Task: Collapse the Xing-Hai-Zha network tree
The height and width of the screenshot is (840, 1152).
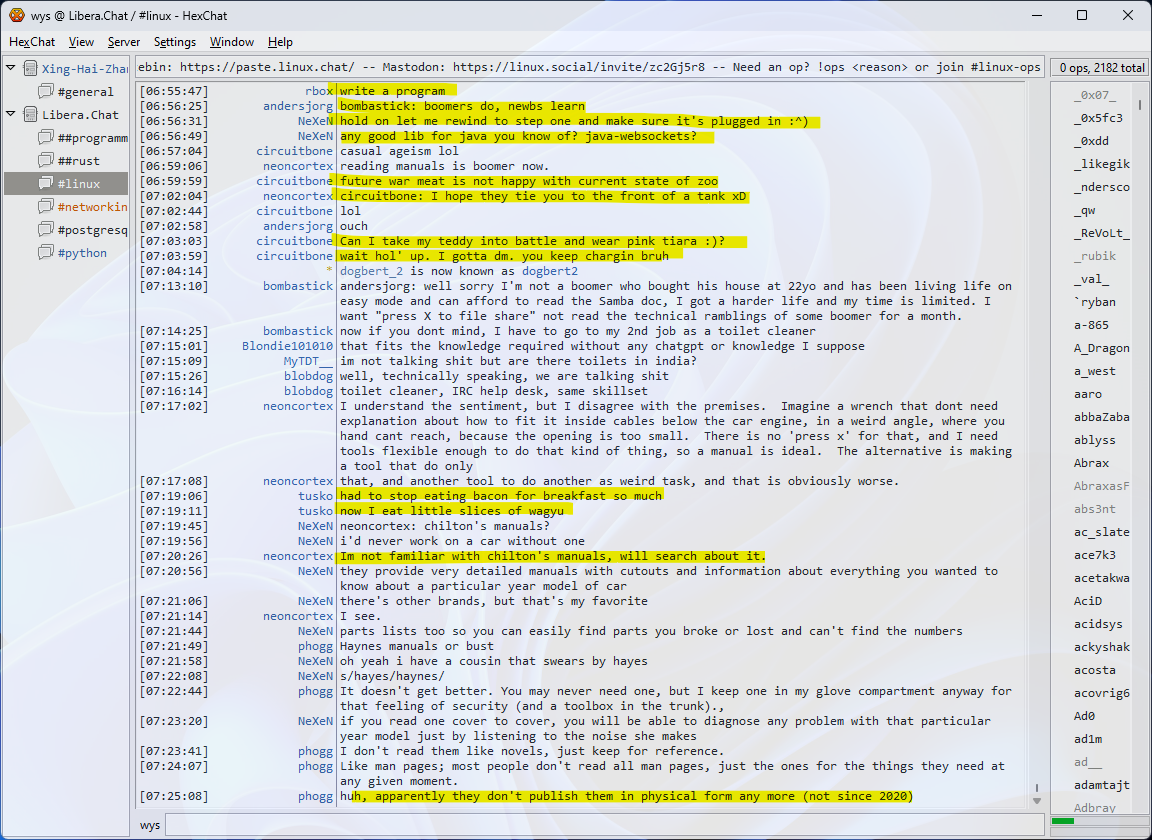Action: (x=11, y=69)
